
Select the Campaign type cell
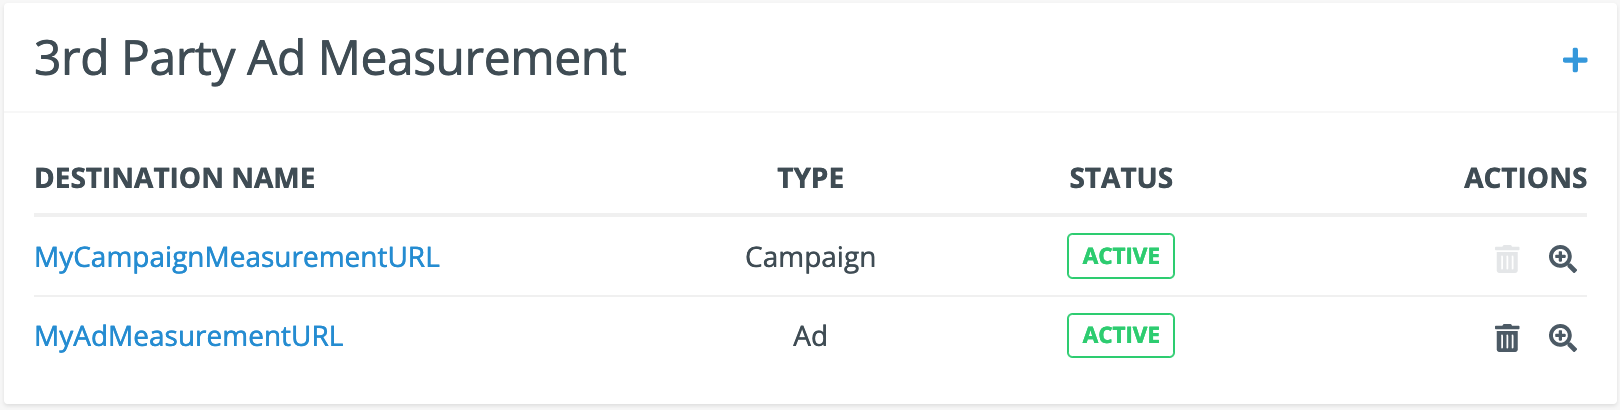[810, 258]
